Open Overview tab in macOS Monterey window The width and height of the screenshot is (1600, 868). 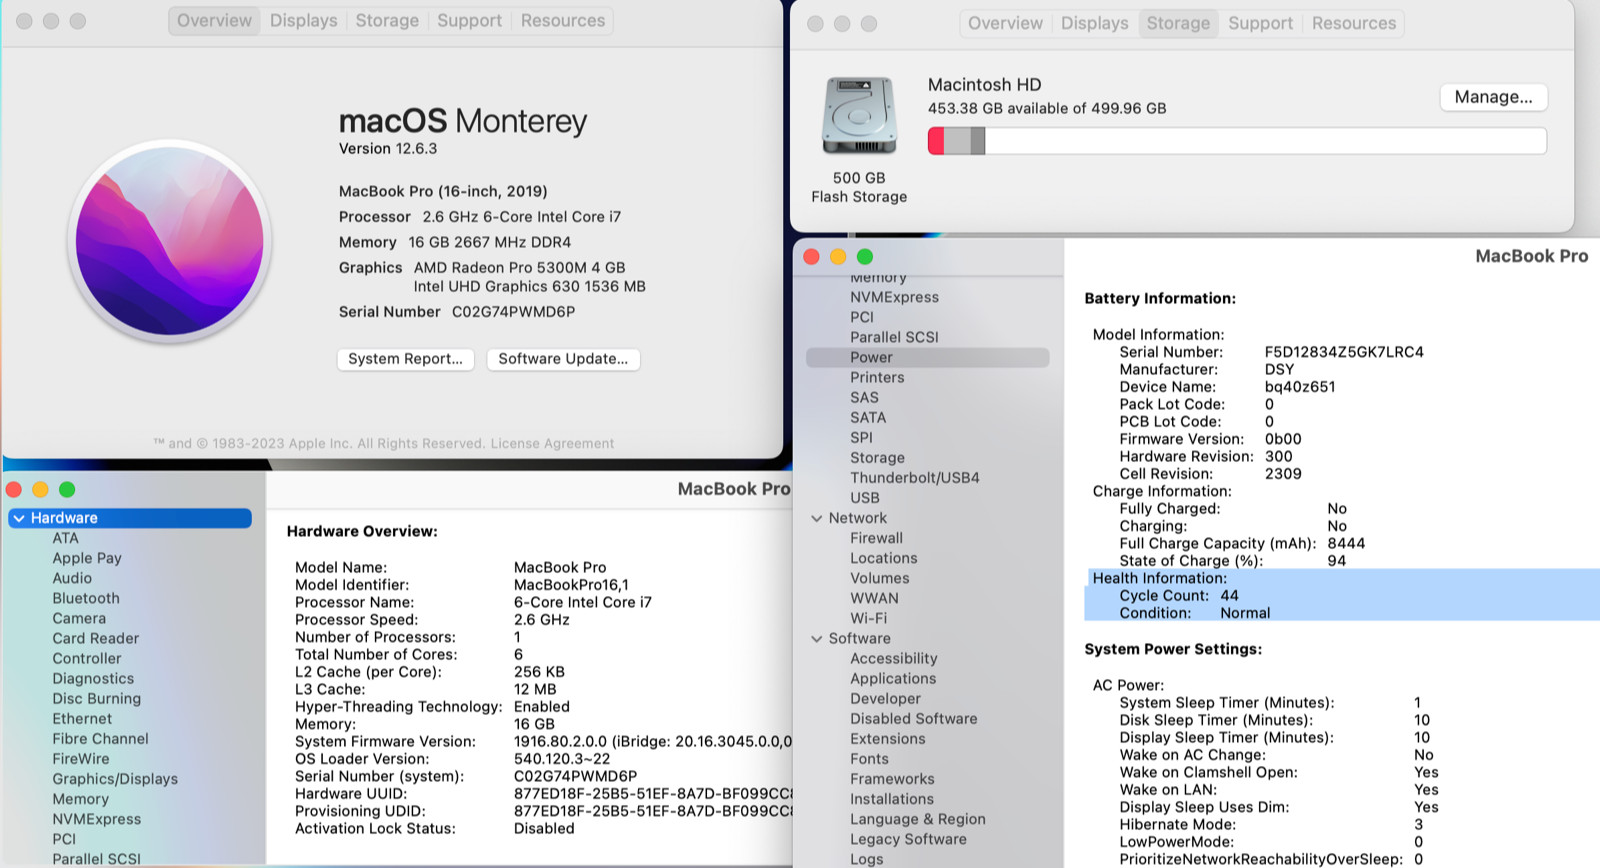click(x=214, y=20)
